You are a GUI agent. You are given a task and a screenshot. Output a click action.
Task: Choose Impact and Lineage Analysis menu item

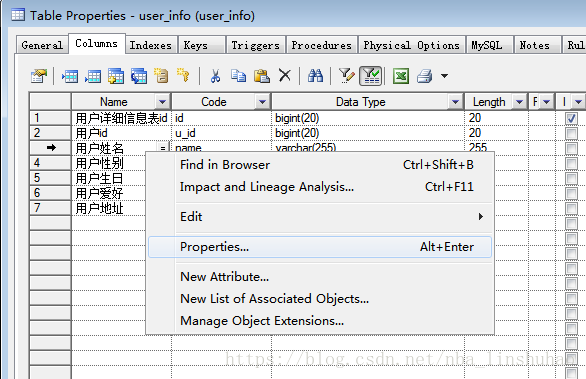(320, 187)
